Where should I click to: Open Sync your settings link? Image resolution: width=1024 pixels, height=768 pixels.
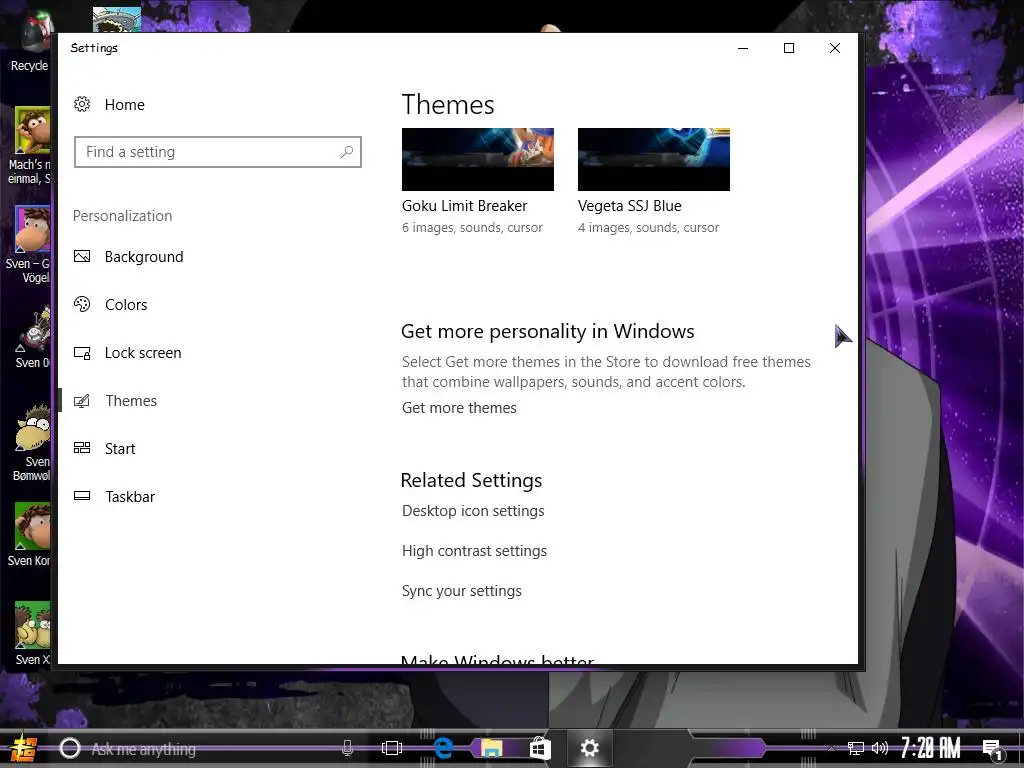point(462,590)
